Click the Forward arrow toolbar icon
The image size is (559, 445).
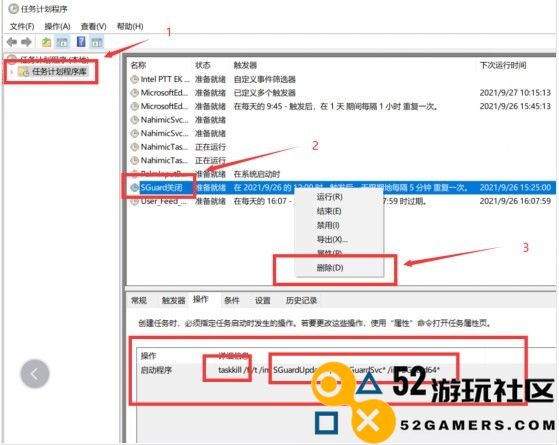point(26,42)
